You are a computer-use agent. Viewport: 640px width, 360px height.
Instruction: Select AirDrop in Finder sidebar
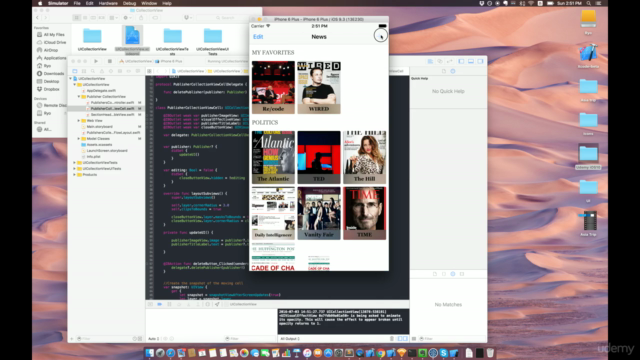[47, 50]
